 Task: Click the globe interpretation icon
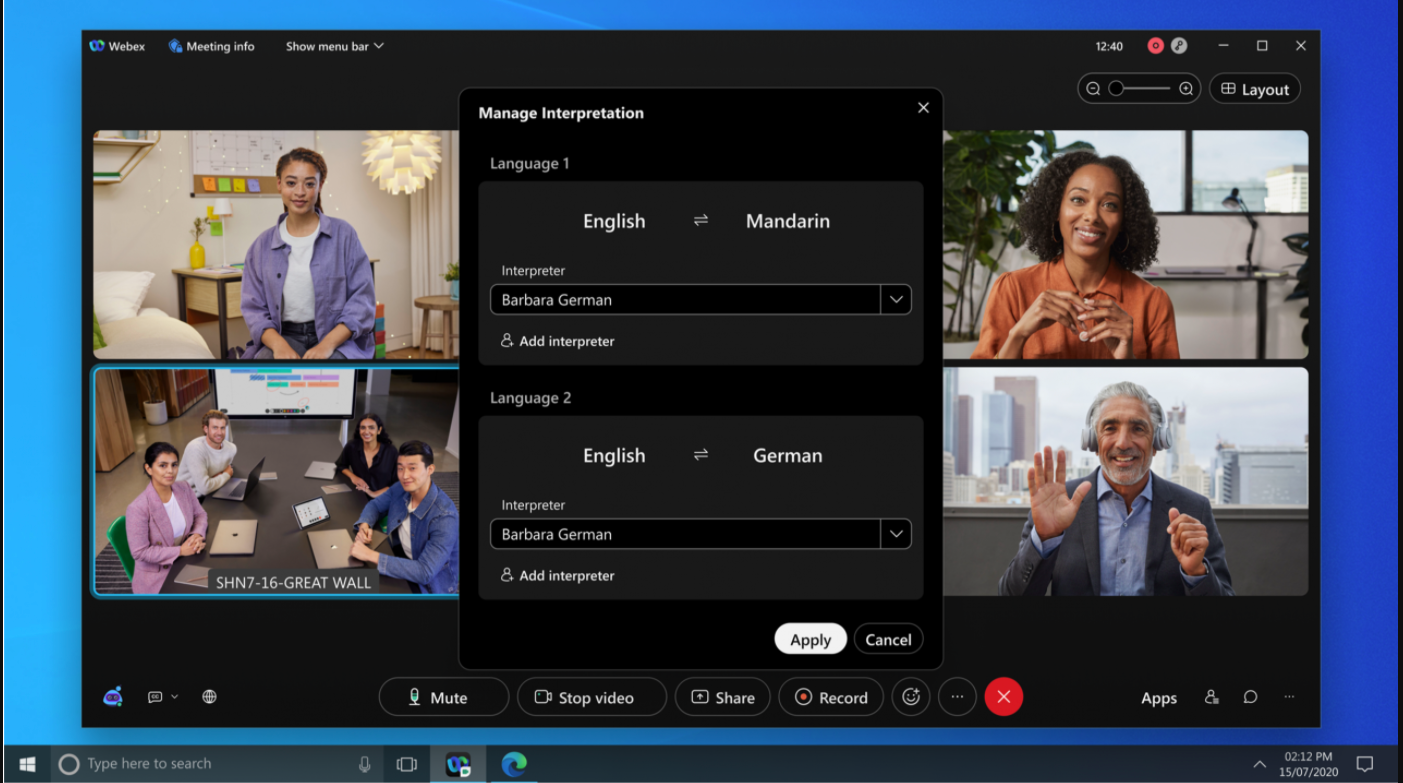pos(209,697)
